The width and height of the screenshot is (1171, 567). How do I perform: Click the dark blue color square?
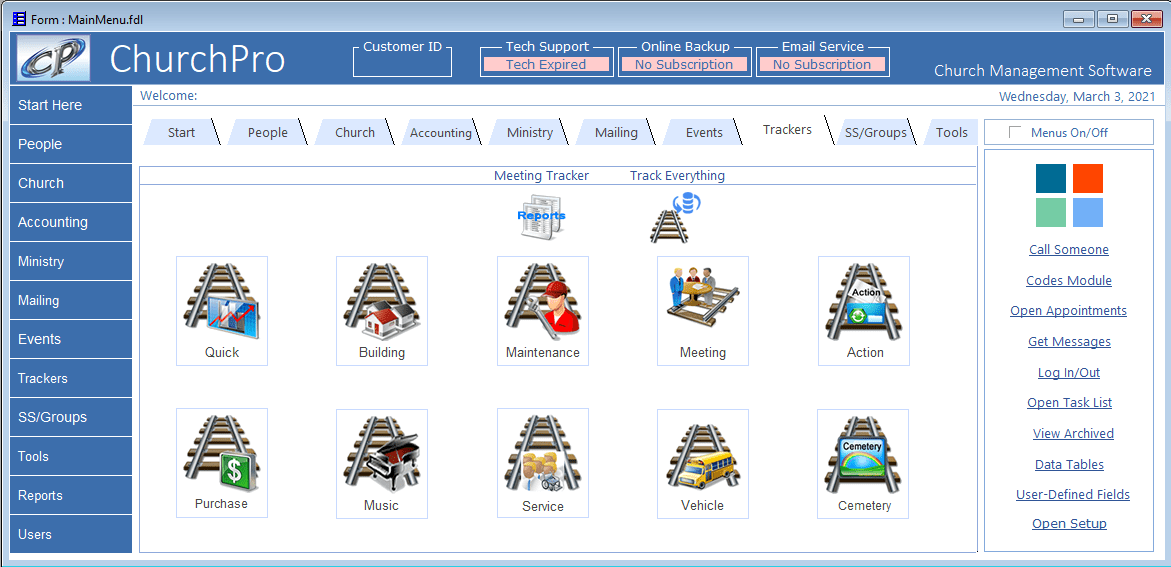(x=1050, y=179)
